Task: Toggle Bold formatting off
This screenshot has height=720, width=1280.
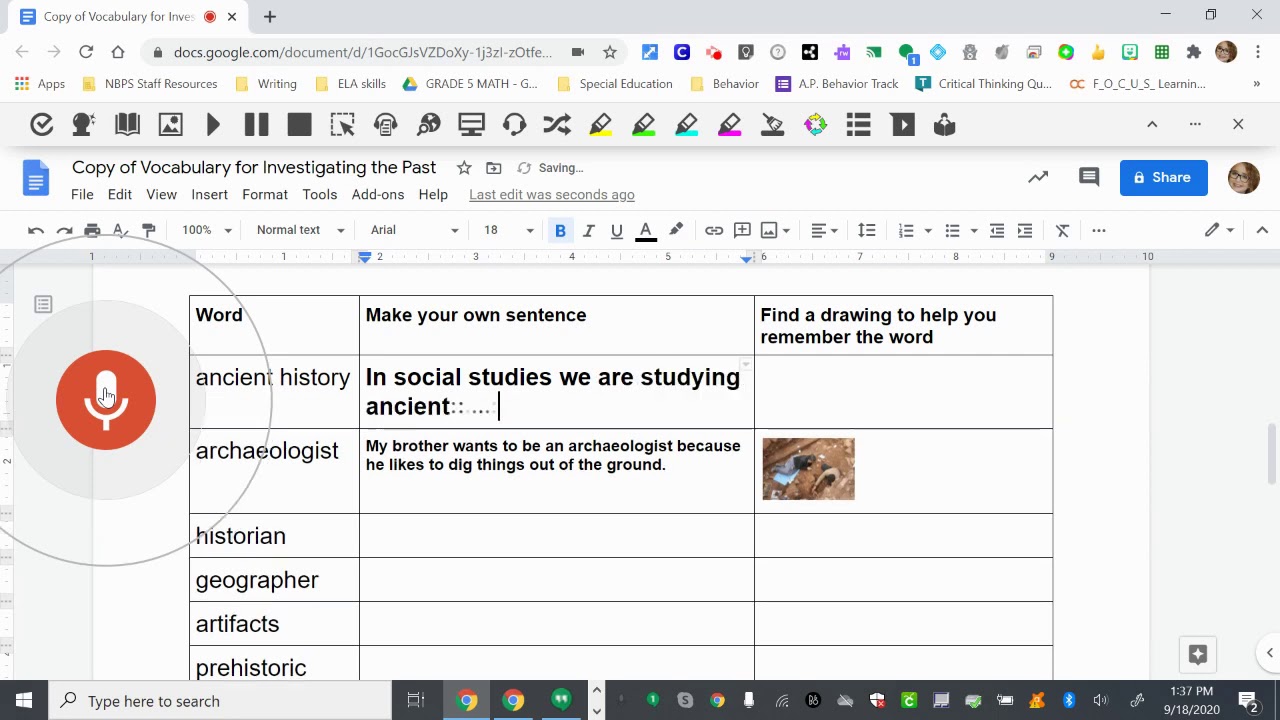Action: pyautogui.click(x=560, y=230)
